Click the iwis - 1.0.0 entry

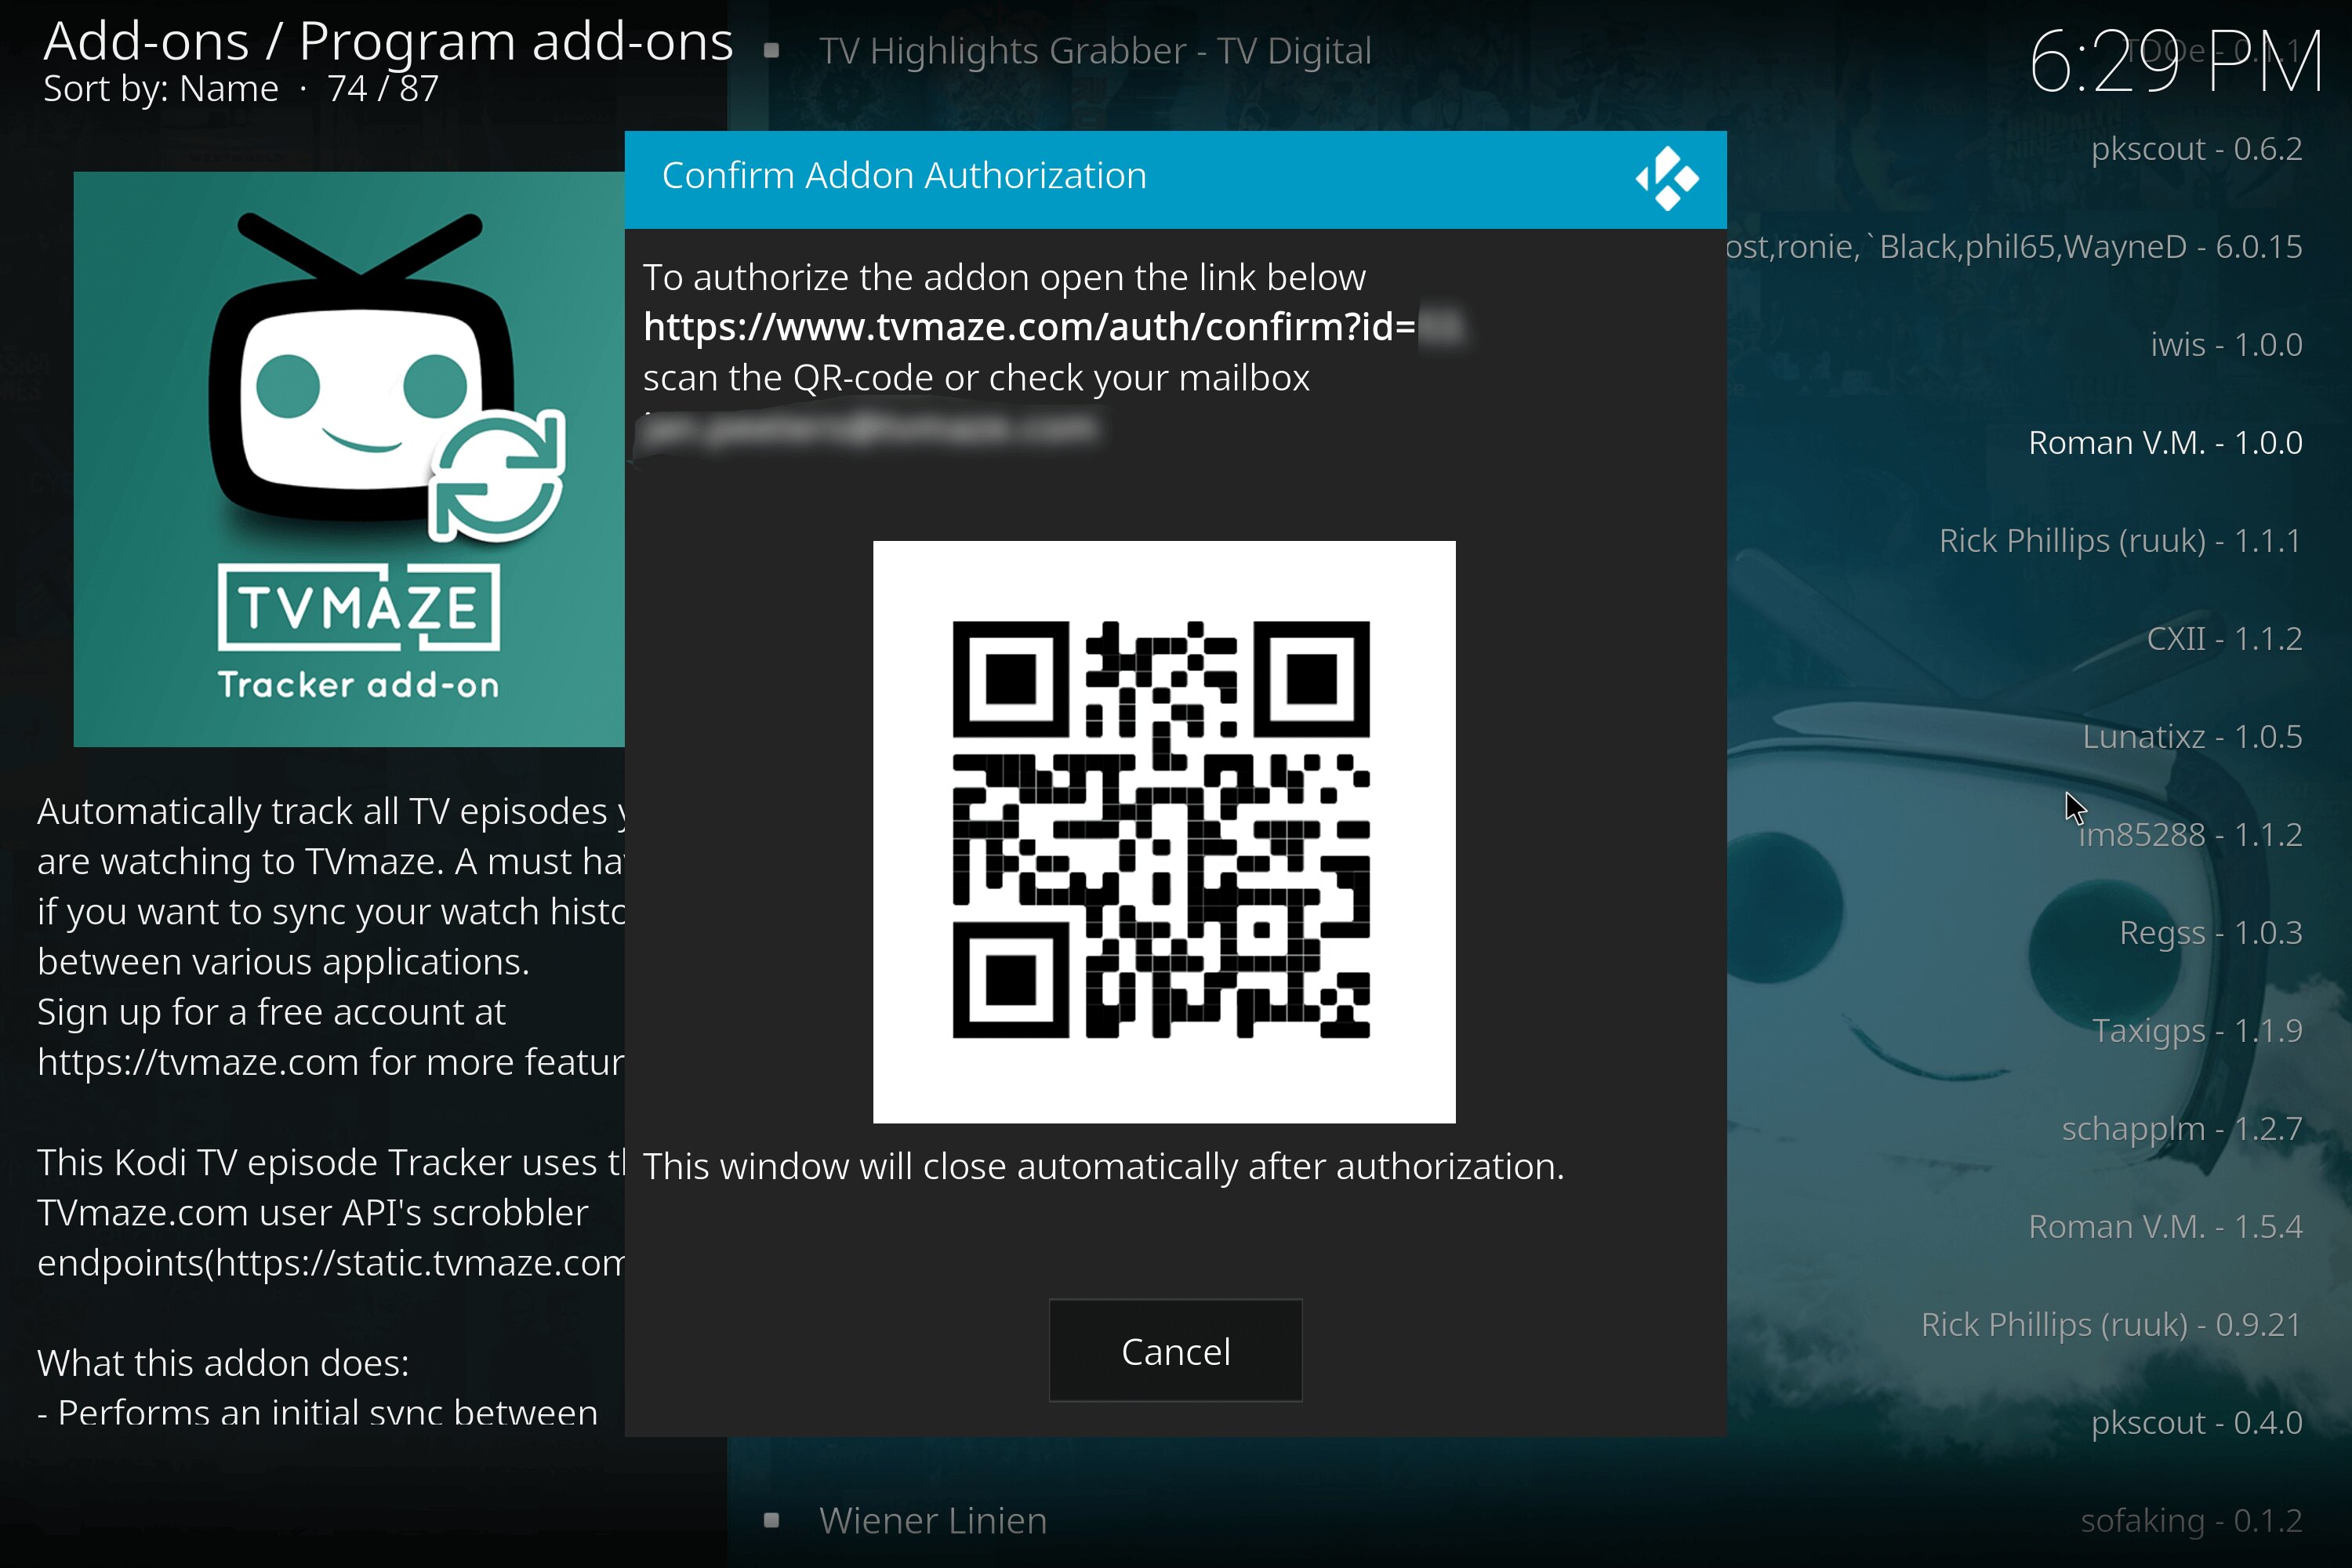pyautogui.click(x=2226, y=344)
